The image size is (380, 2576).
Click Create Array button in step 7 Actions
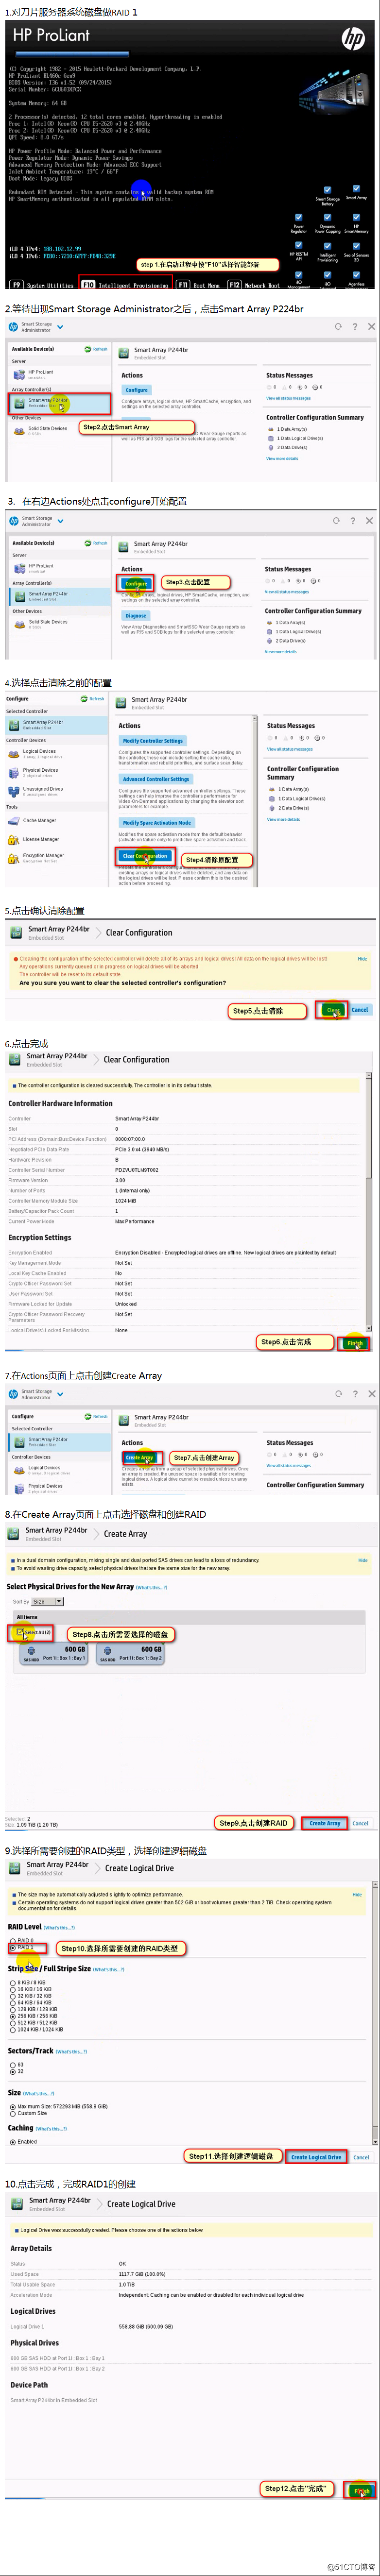(140, 1457)
